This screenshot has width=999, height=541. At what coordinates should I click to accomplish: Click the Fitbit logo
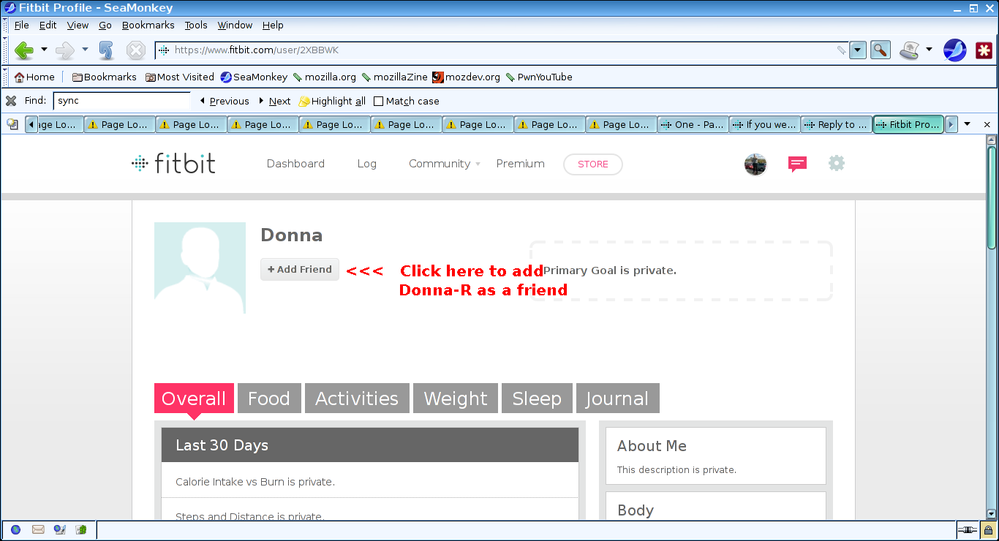[173, 164]
